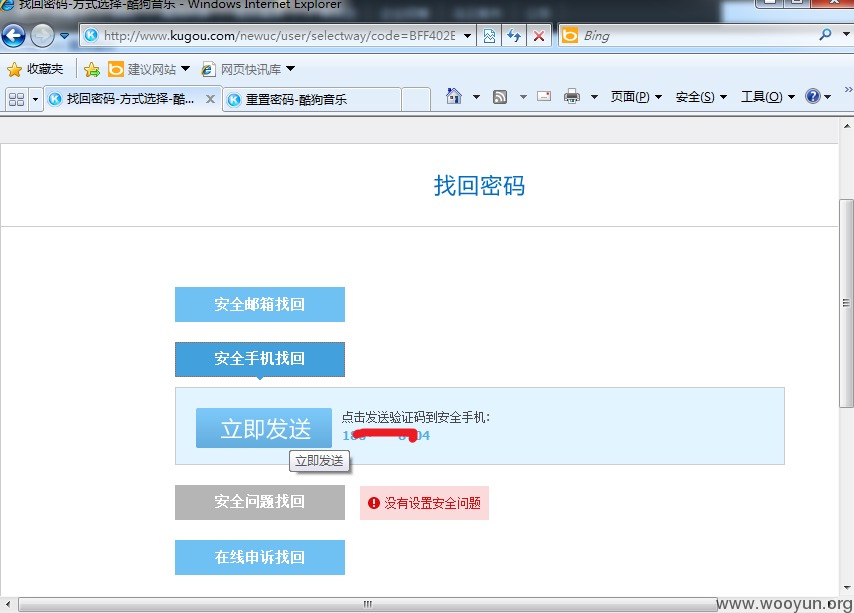
Task: Expand the Home button dropdown arrow
Action: (476, 97)
